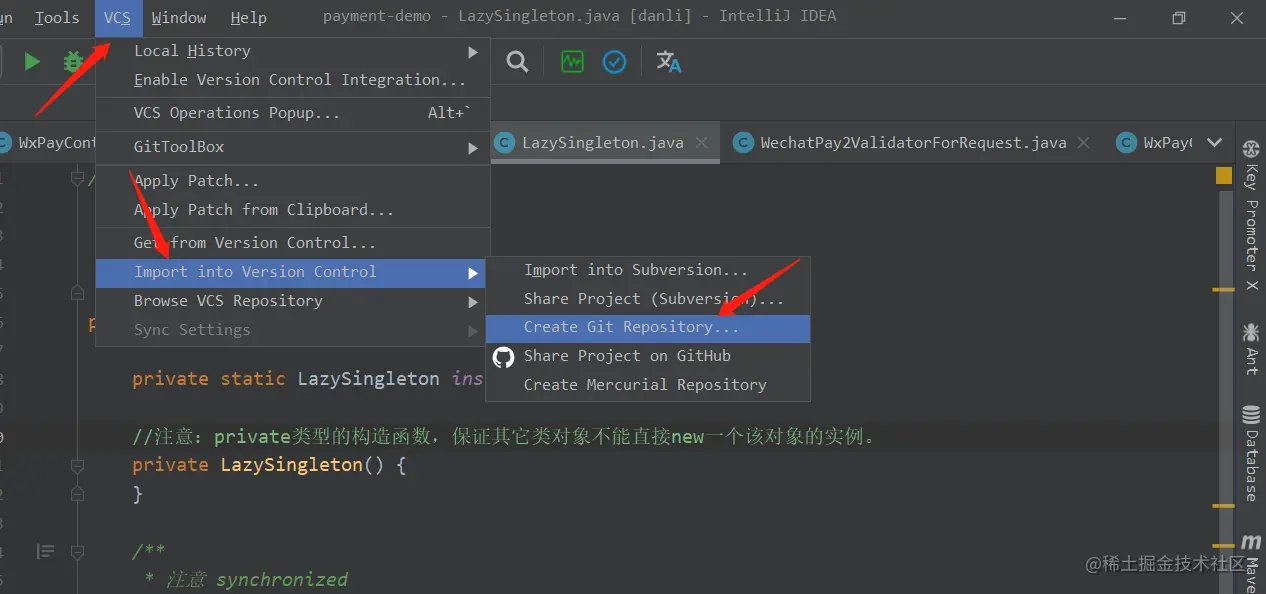Choose VCS Operations Popup...
This screenshot has height=594, width=1266.
[292, 113]
